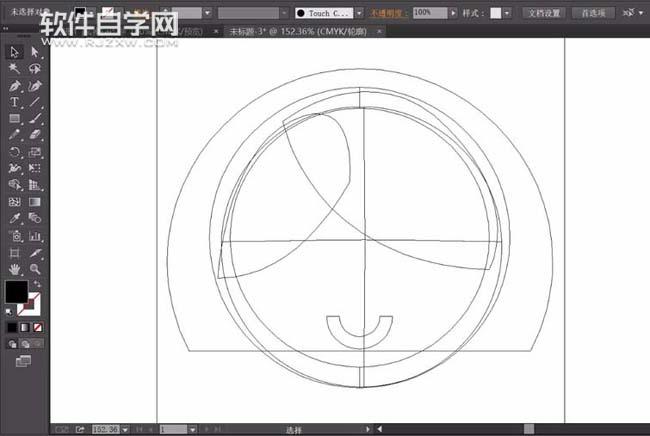
Task: Open the Touch Calligraphic brush dropdown
Action: pyautogui.click(x=355, y=13)
